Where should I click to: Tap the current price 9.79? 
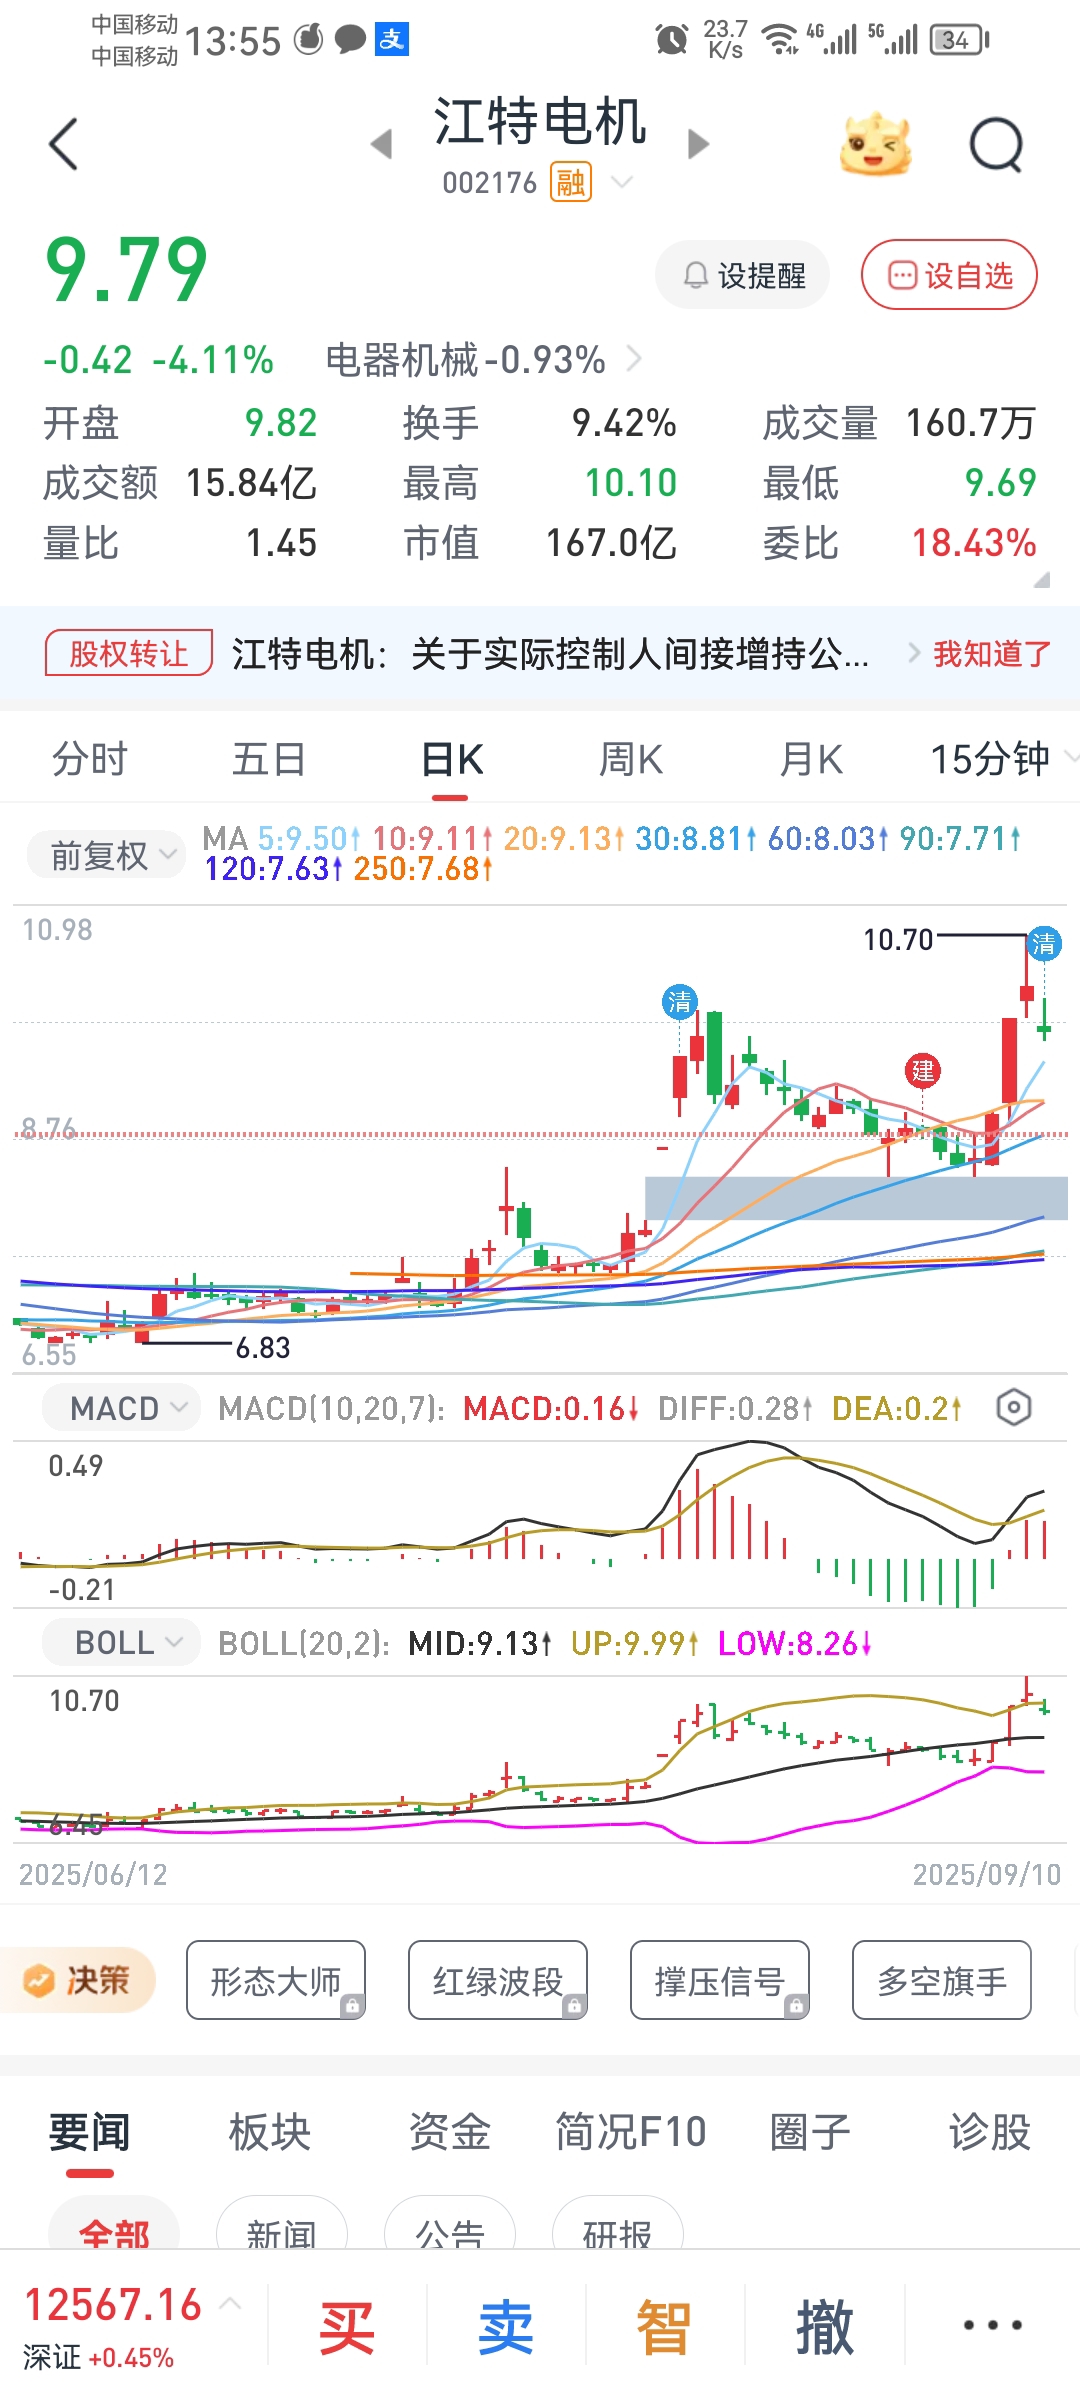point(126,270)
